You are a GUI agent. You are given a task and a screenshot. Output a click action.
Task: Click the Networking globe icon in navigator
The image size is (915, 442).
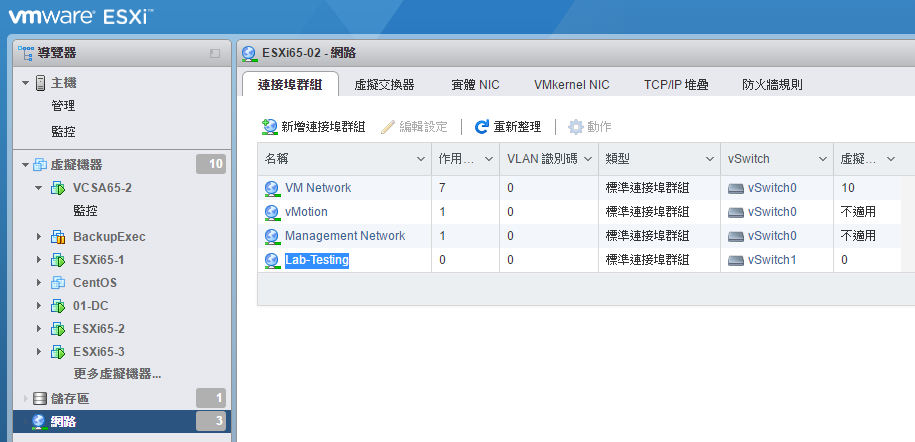pos(39,422)
